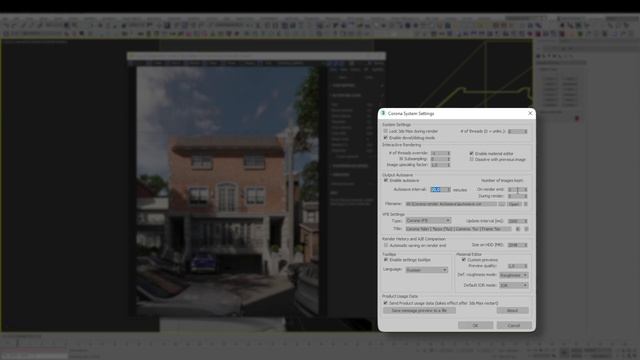Click the 'Size on HDD' spinner field

point(517,245)
